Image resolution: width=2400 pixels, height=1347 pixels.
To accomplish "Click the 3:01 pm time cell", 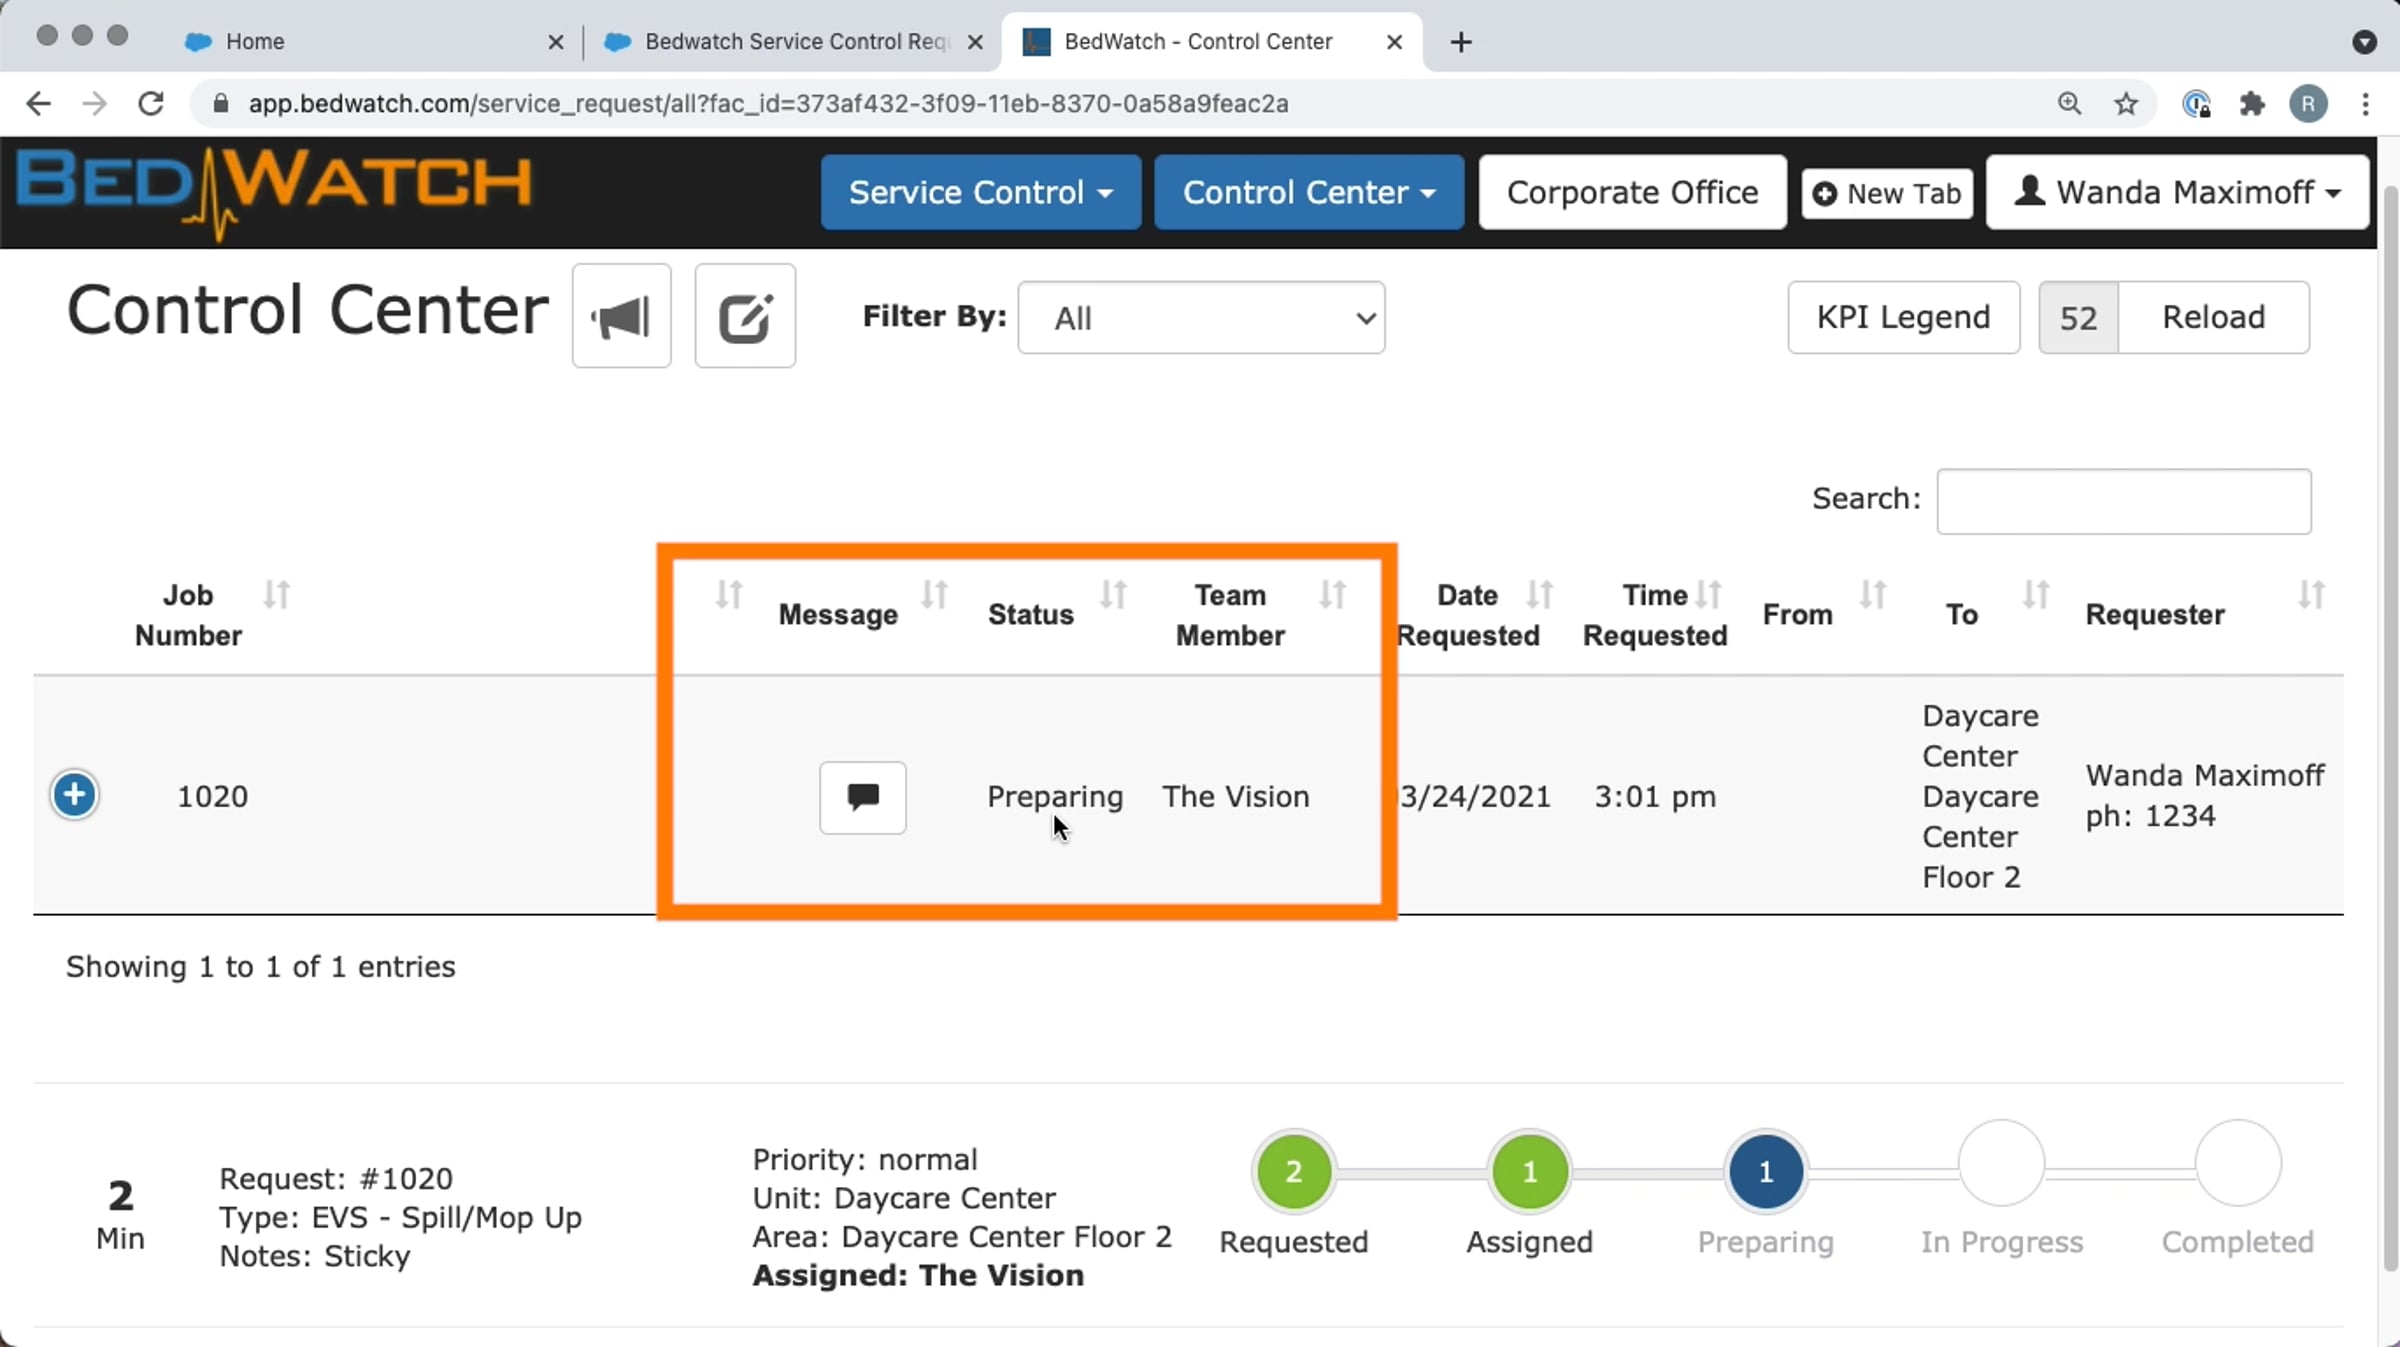I will [1654, 797].
